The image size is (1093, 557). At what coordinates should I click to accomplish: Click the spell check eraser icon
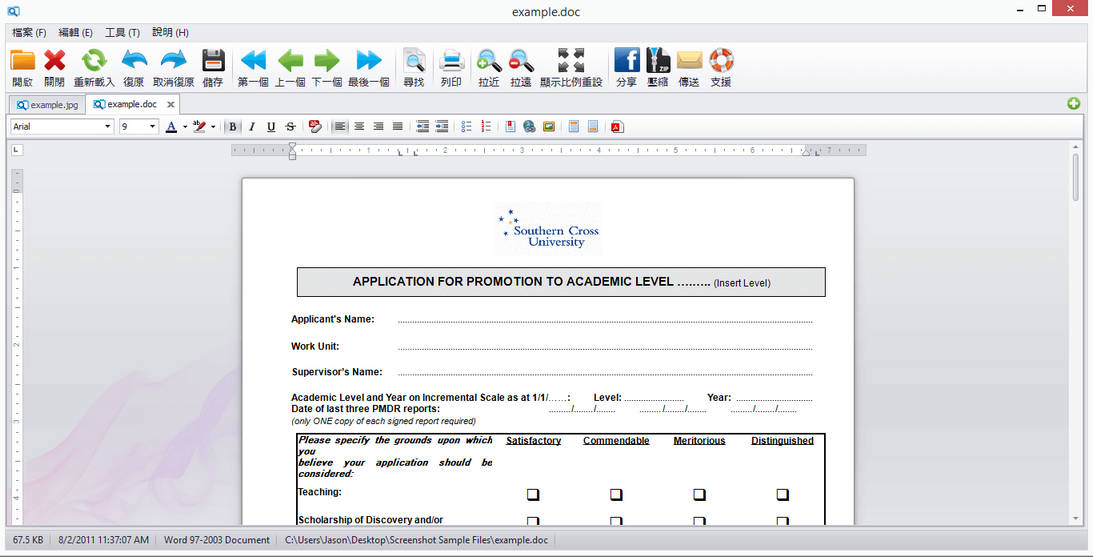(315, 126)
